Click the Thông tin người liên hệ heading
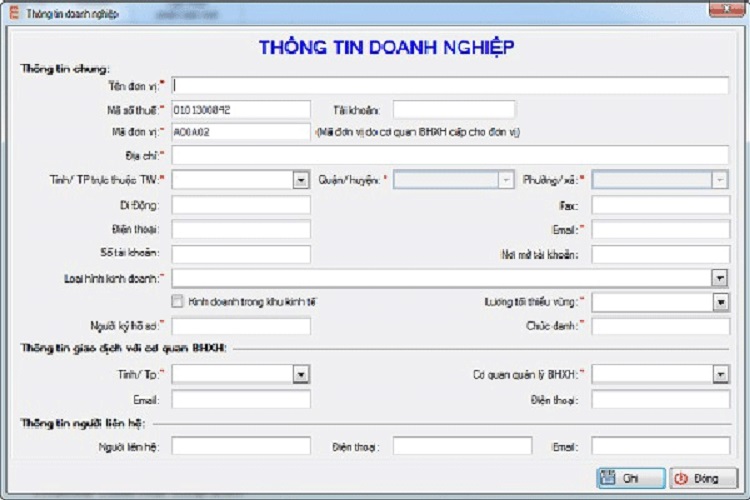Image resolution: width=750 pixels, height=500 pixels. [x=82, y=423]
